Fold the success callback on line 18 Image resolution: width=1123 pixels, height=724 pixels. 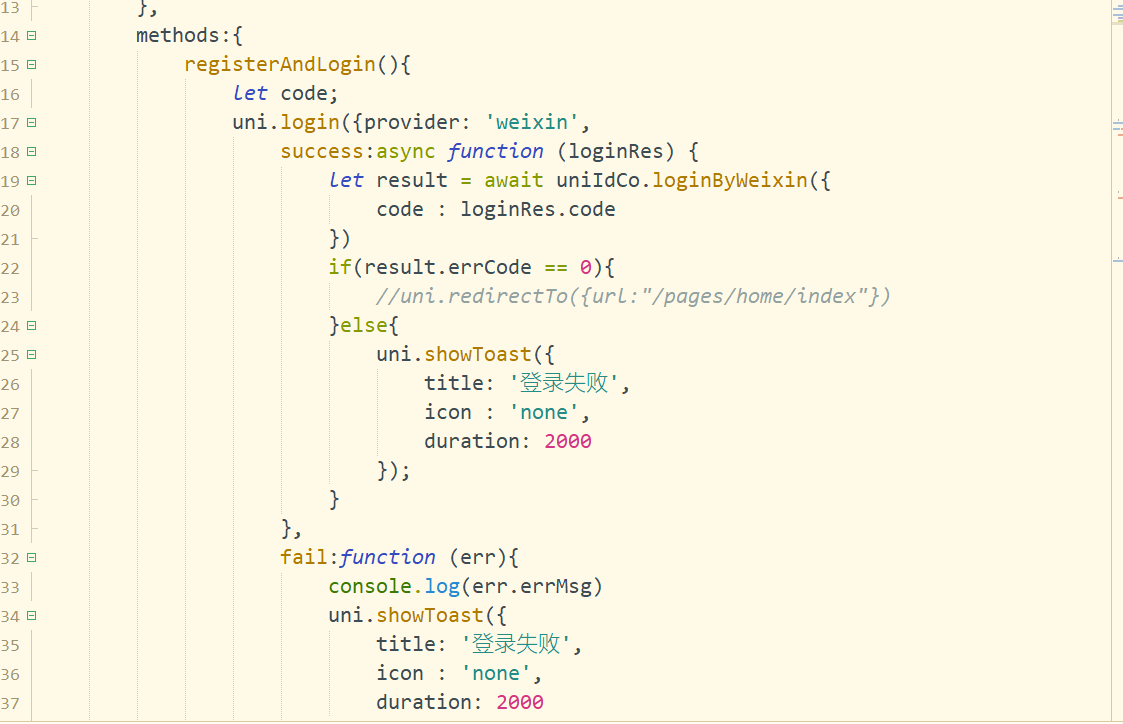(32, 152)
